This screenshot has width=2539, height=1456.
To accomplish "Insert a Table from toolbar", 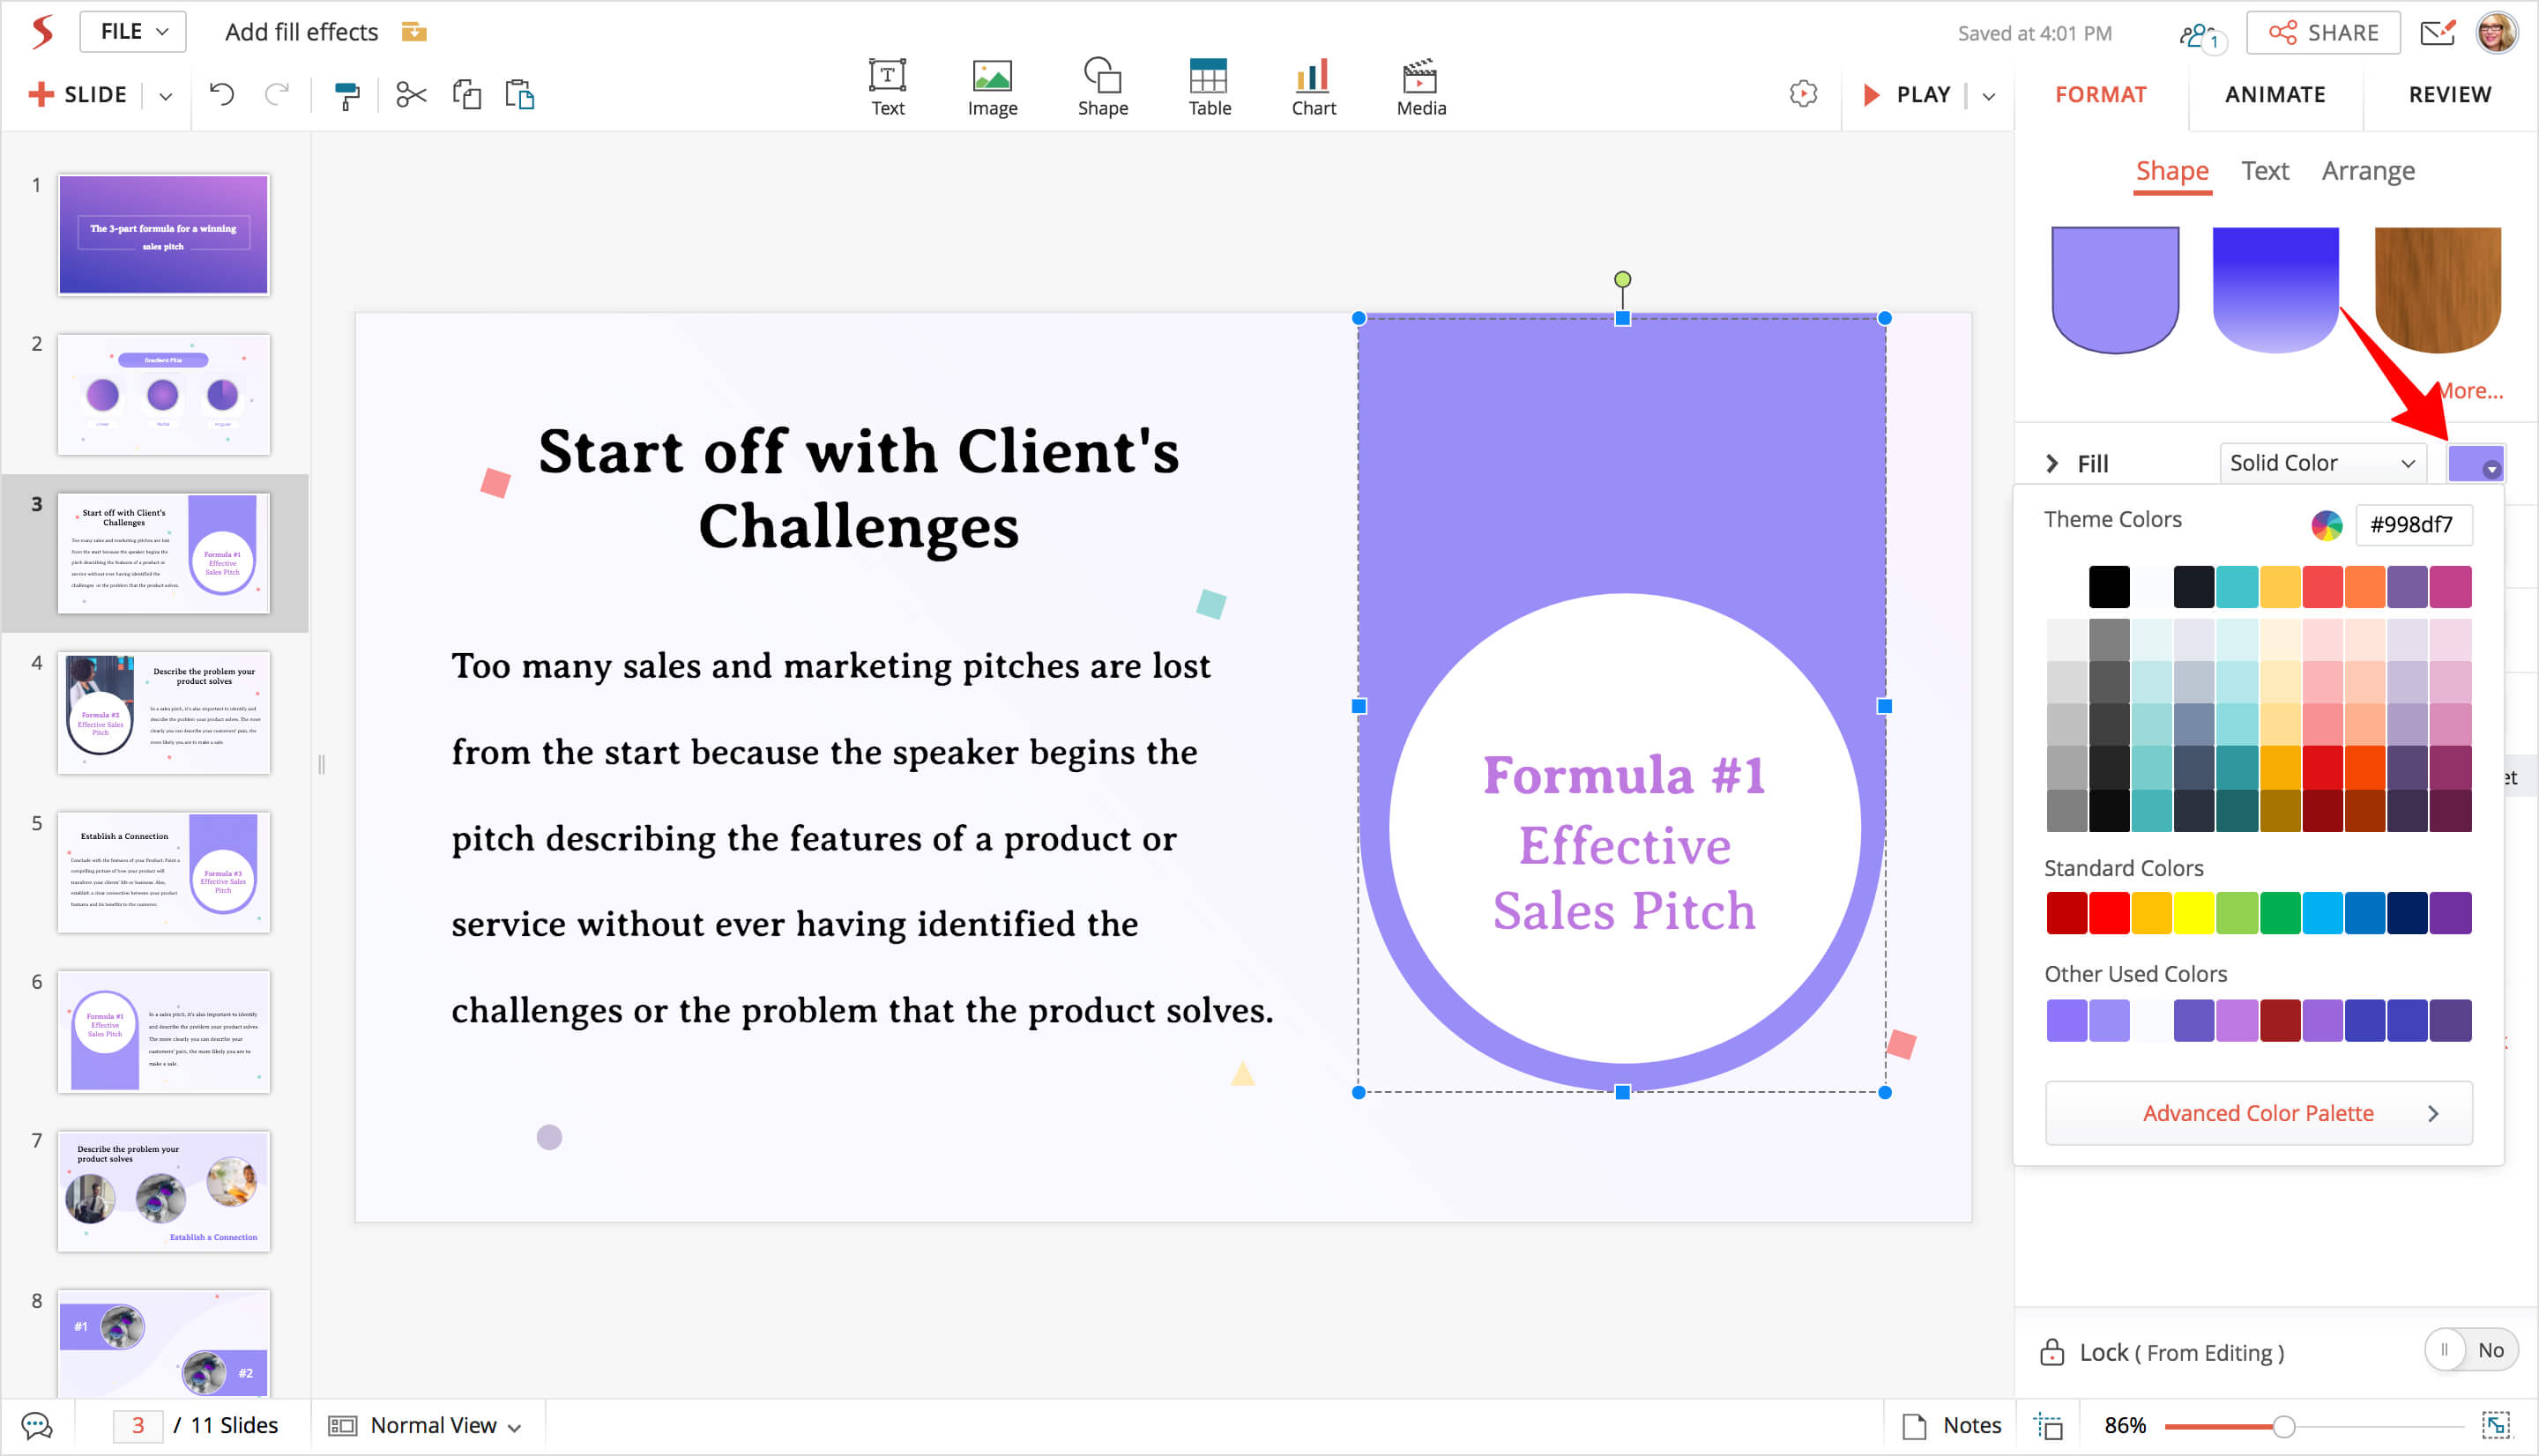I will 1208,87.
